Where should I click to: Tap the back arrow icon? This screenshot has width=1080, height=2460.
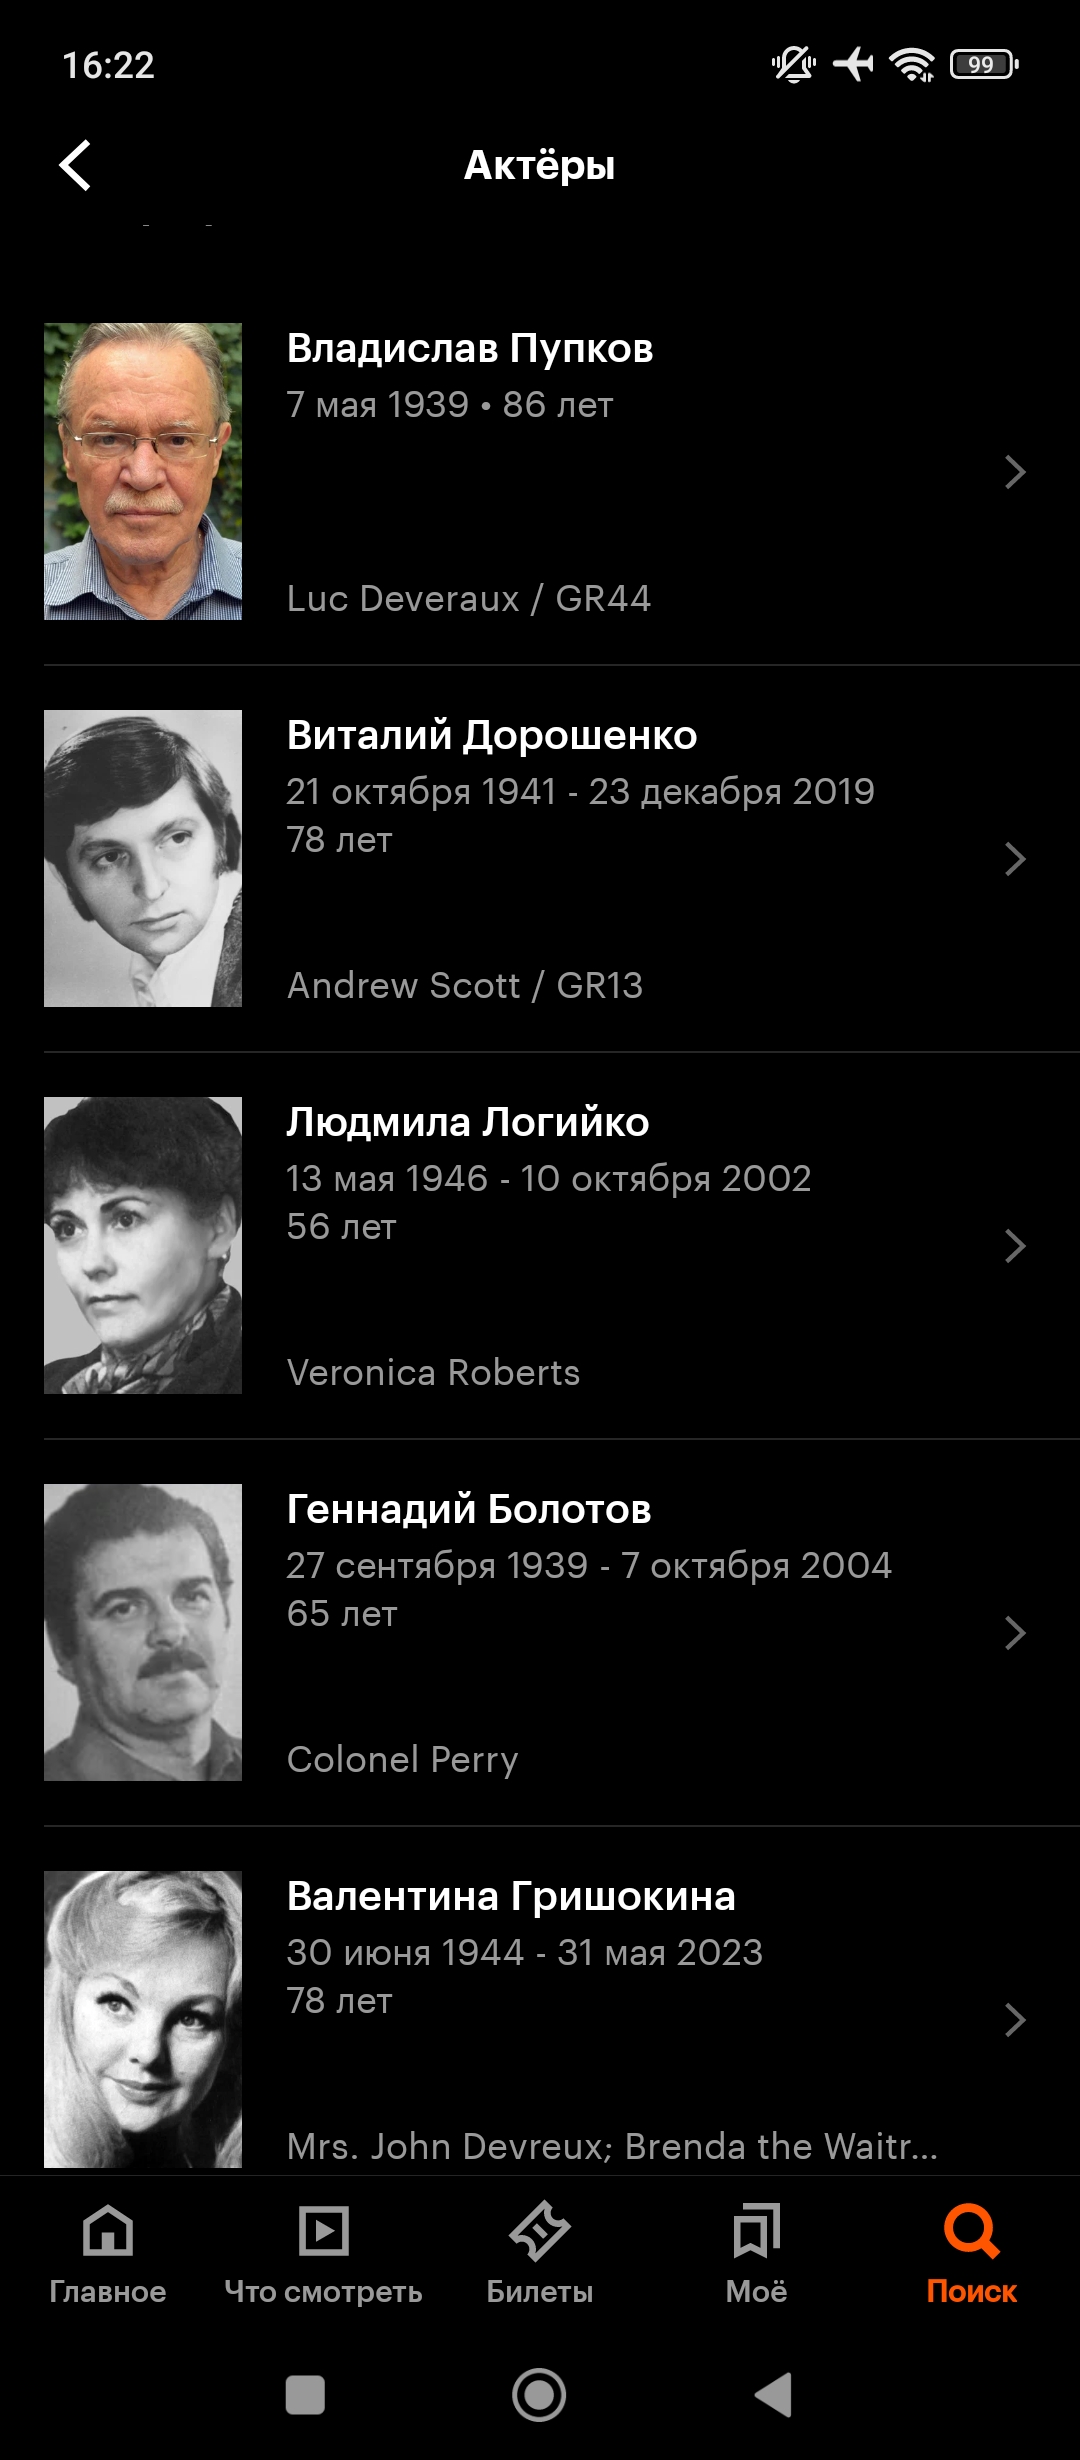click(75, 165)
